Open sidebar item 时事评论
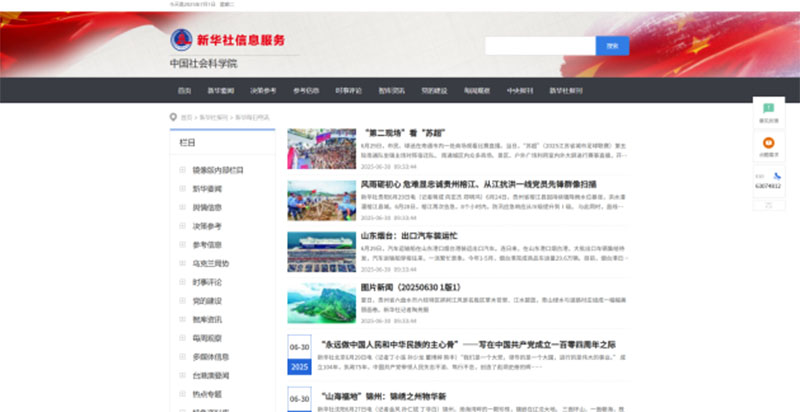 (x=207, y=282)
